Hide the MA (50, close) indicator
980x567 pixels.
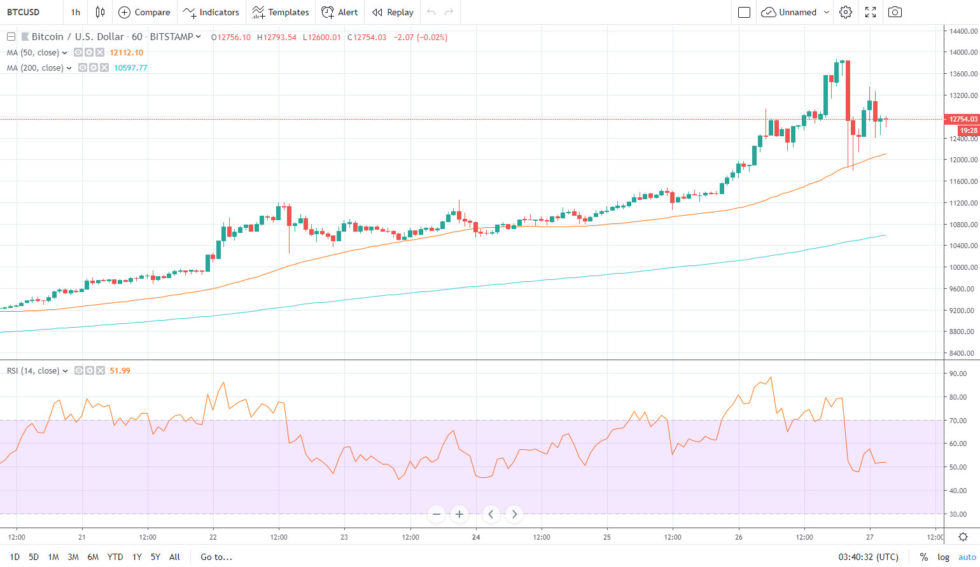[78, 53]
